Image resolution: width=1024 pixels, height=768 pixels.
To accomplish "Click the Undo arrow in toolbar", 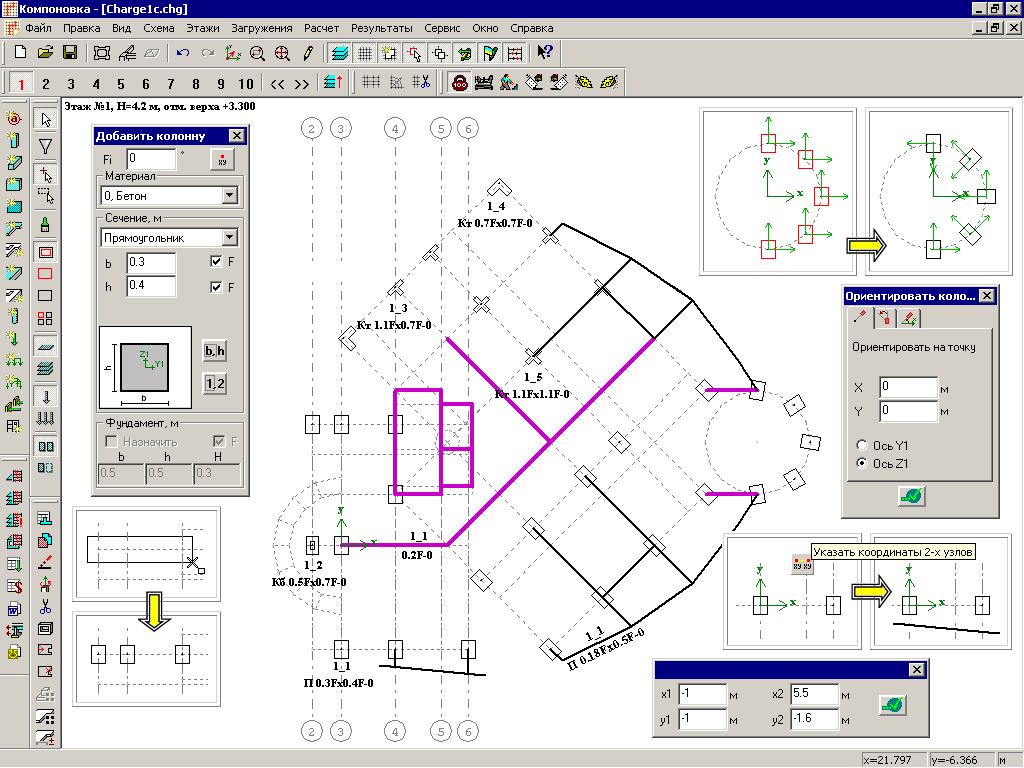I will 182,52.
